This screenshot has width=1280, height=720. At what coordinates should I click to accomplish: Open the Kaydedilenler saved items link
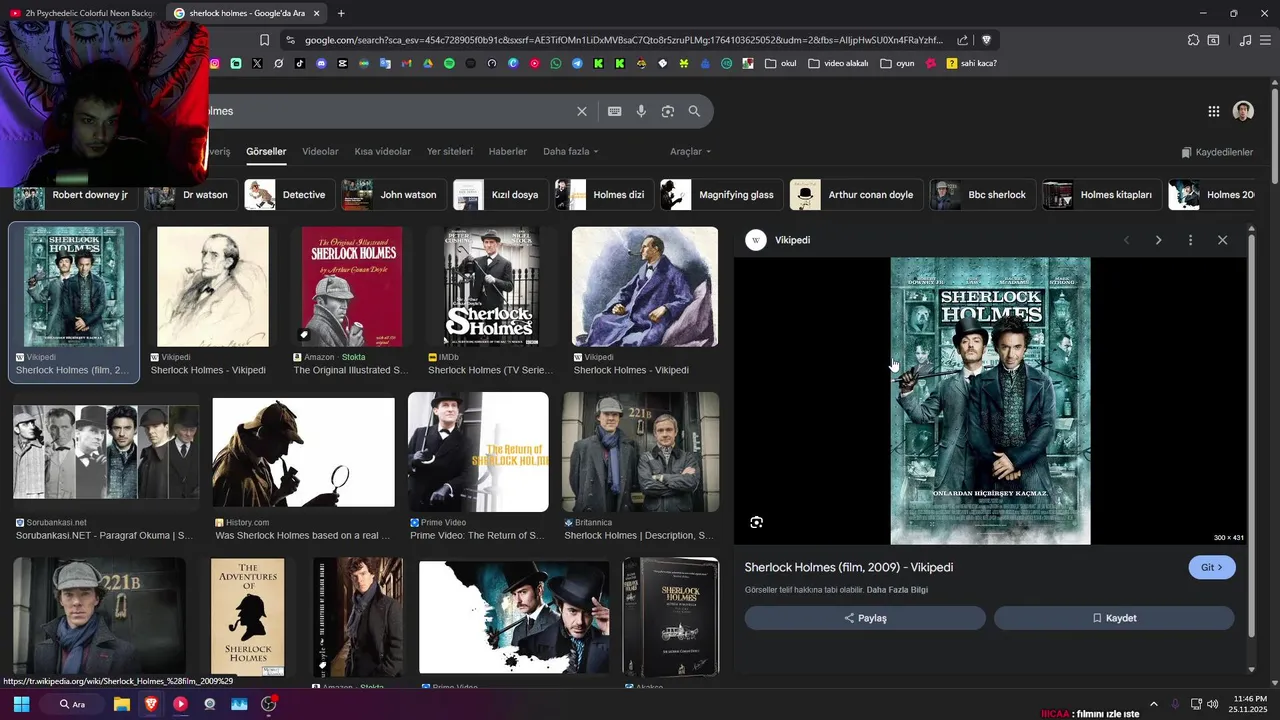1217,152
